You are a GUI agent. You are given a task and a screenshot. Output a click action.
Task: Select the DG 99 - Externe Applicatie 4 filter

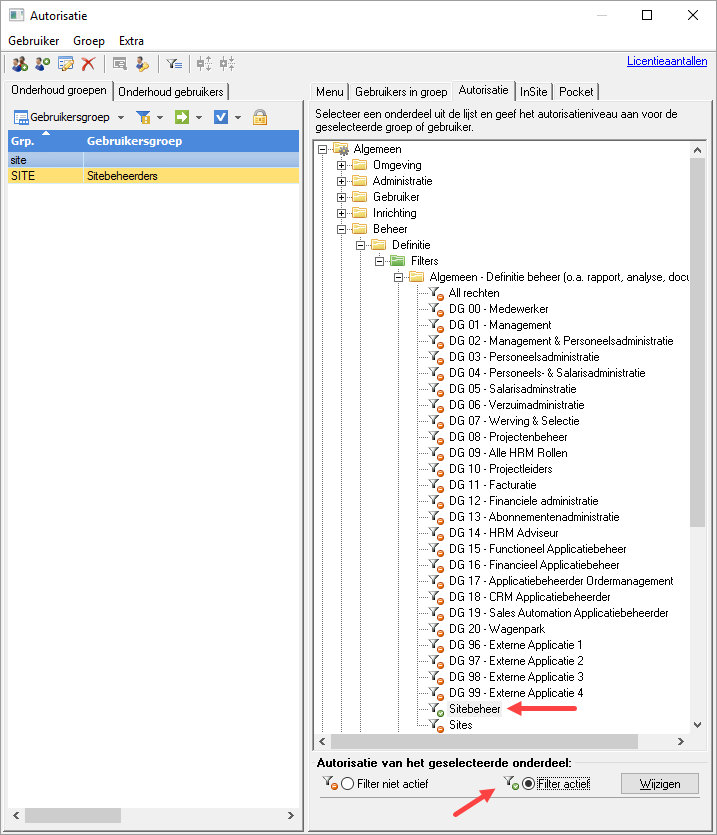click(x=516, y=693)
